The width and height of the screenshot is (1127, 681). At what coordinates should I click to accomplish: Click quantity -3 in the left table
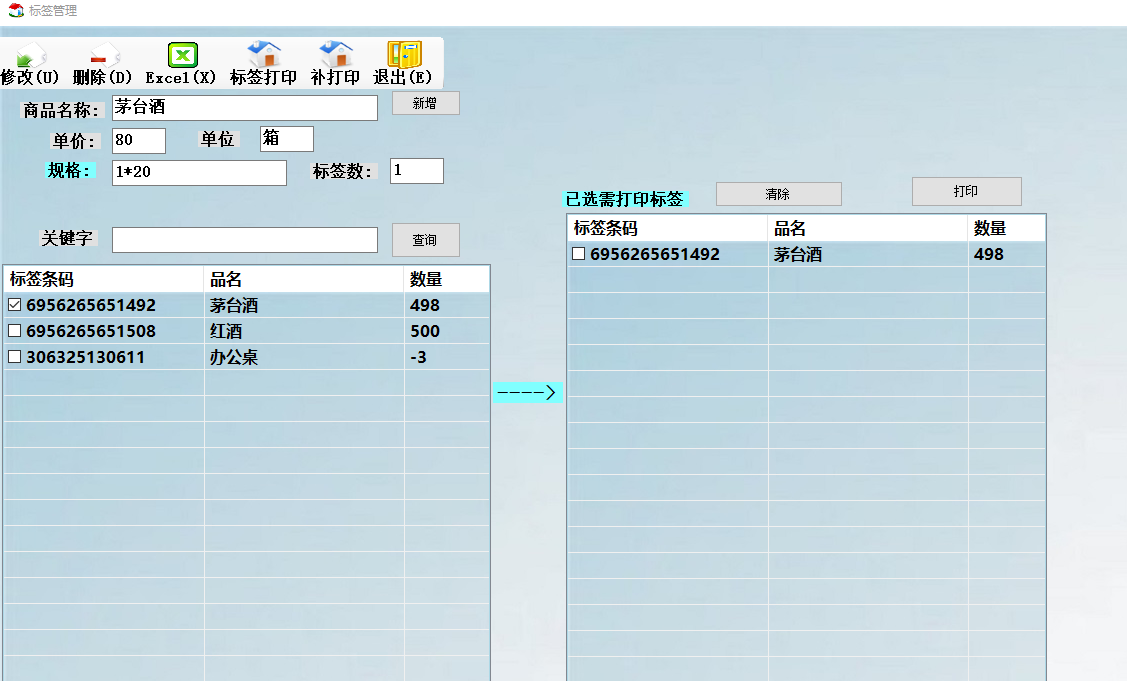[x=418, y=357]
